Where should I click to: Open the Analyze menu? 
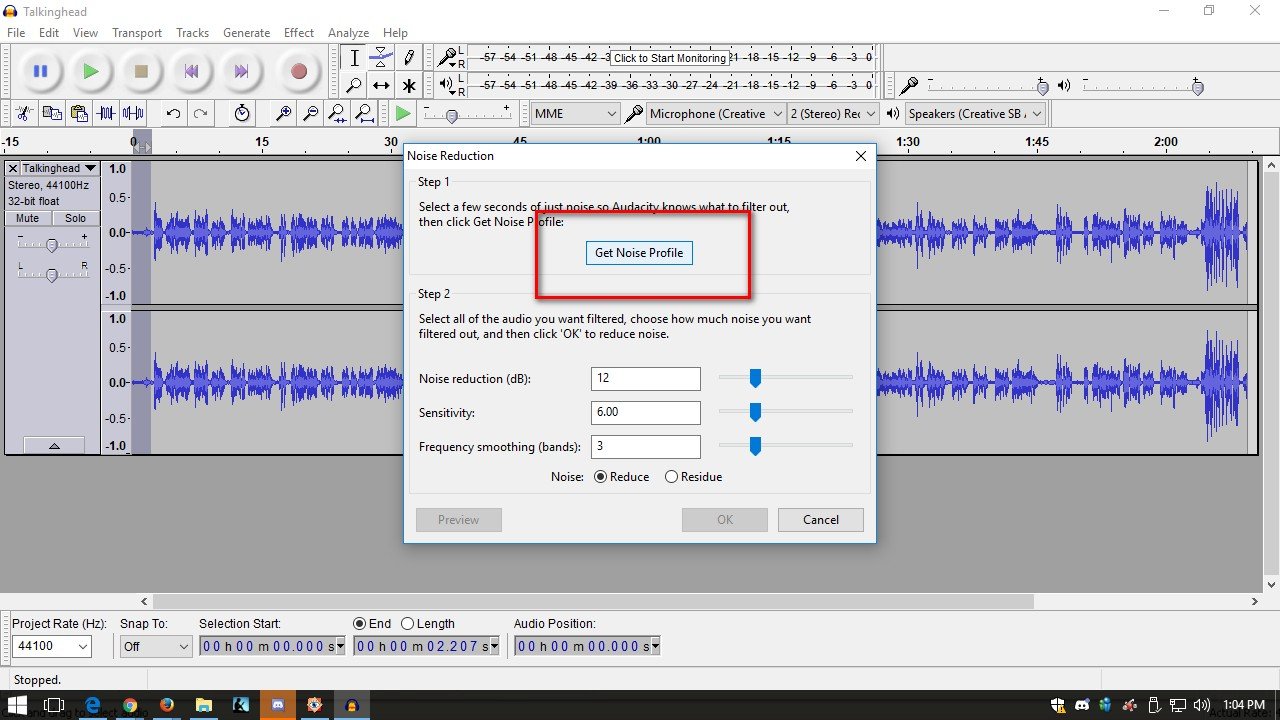click(x=348, y=33)
